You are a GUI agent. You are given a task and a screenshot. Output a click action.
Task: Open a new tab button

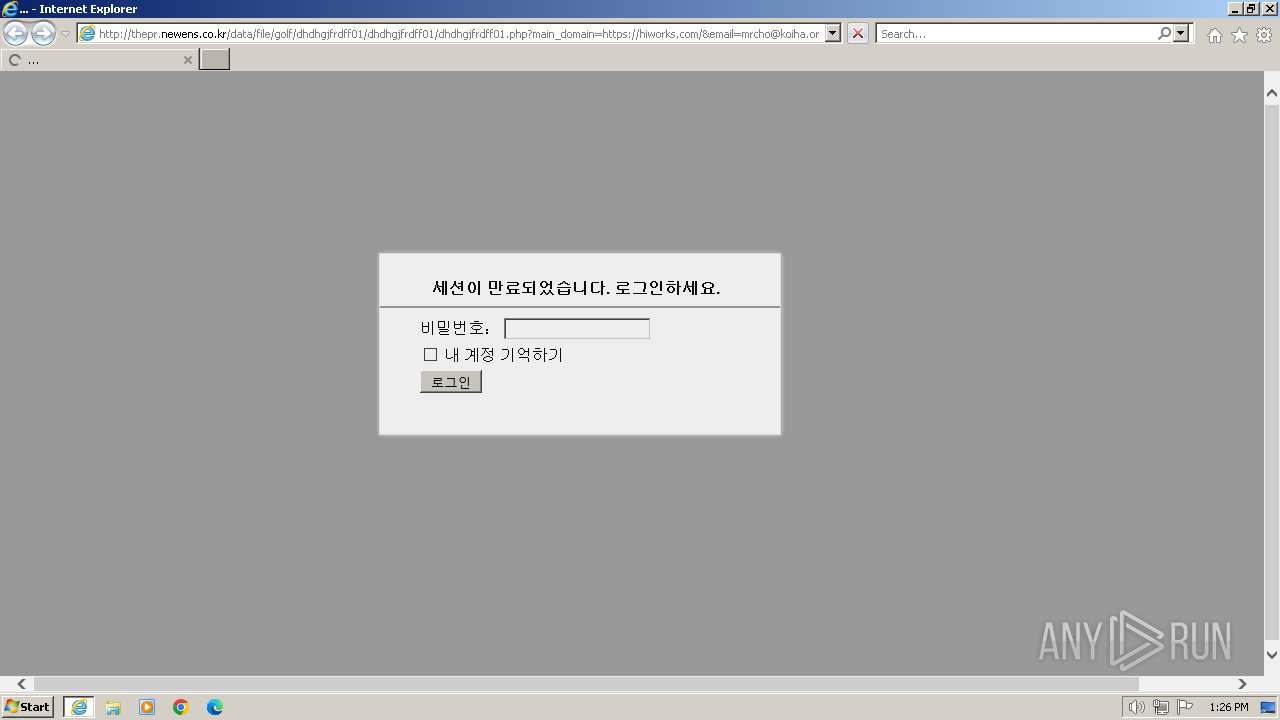(x=214, y=59)
